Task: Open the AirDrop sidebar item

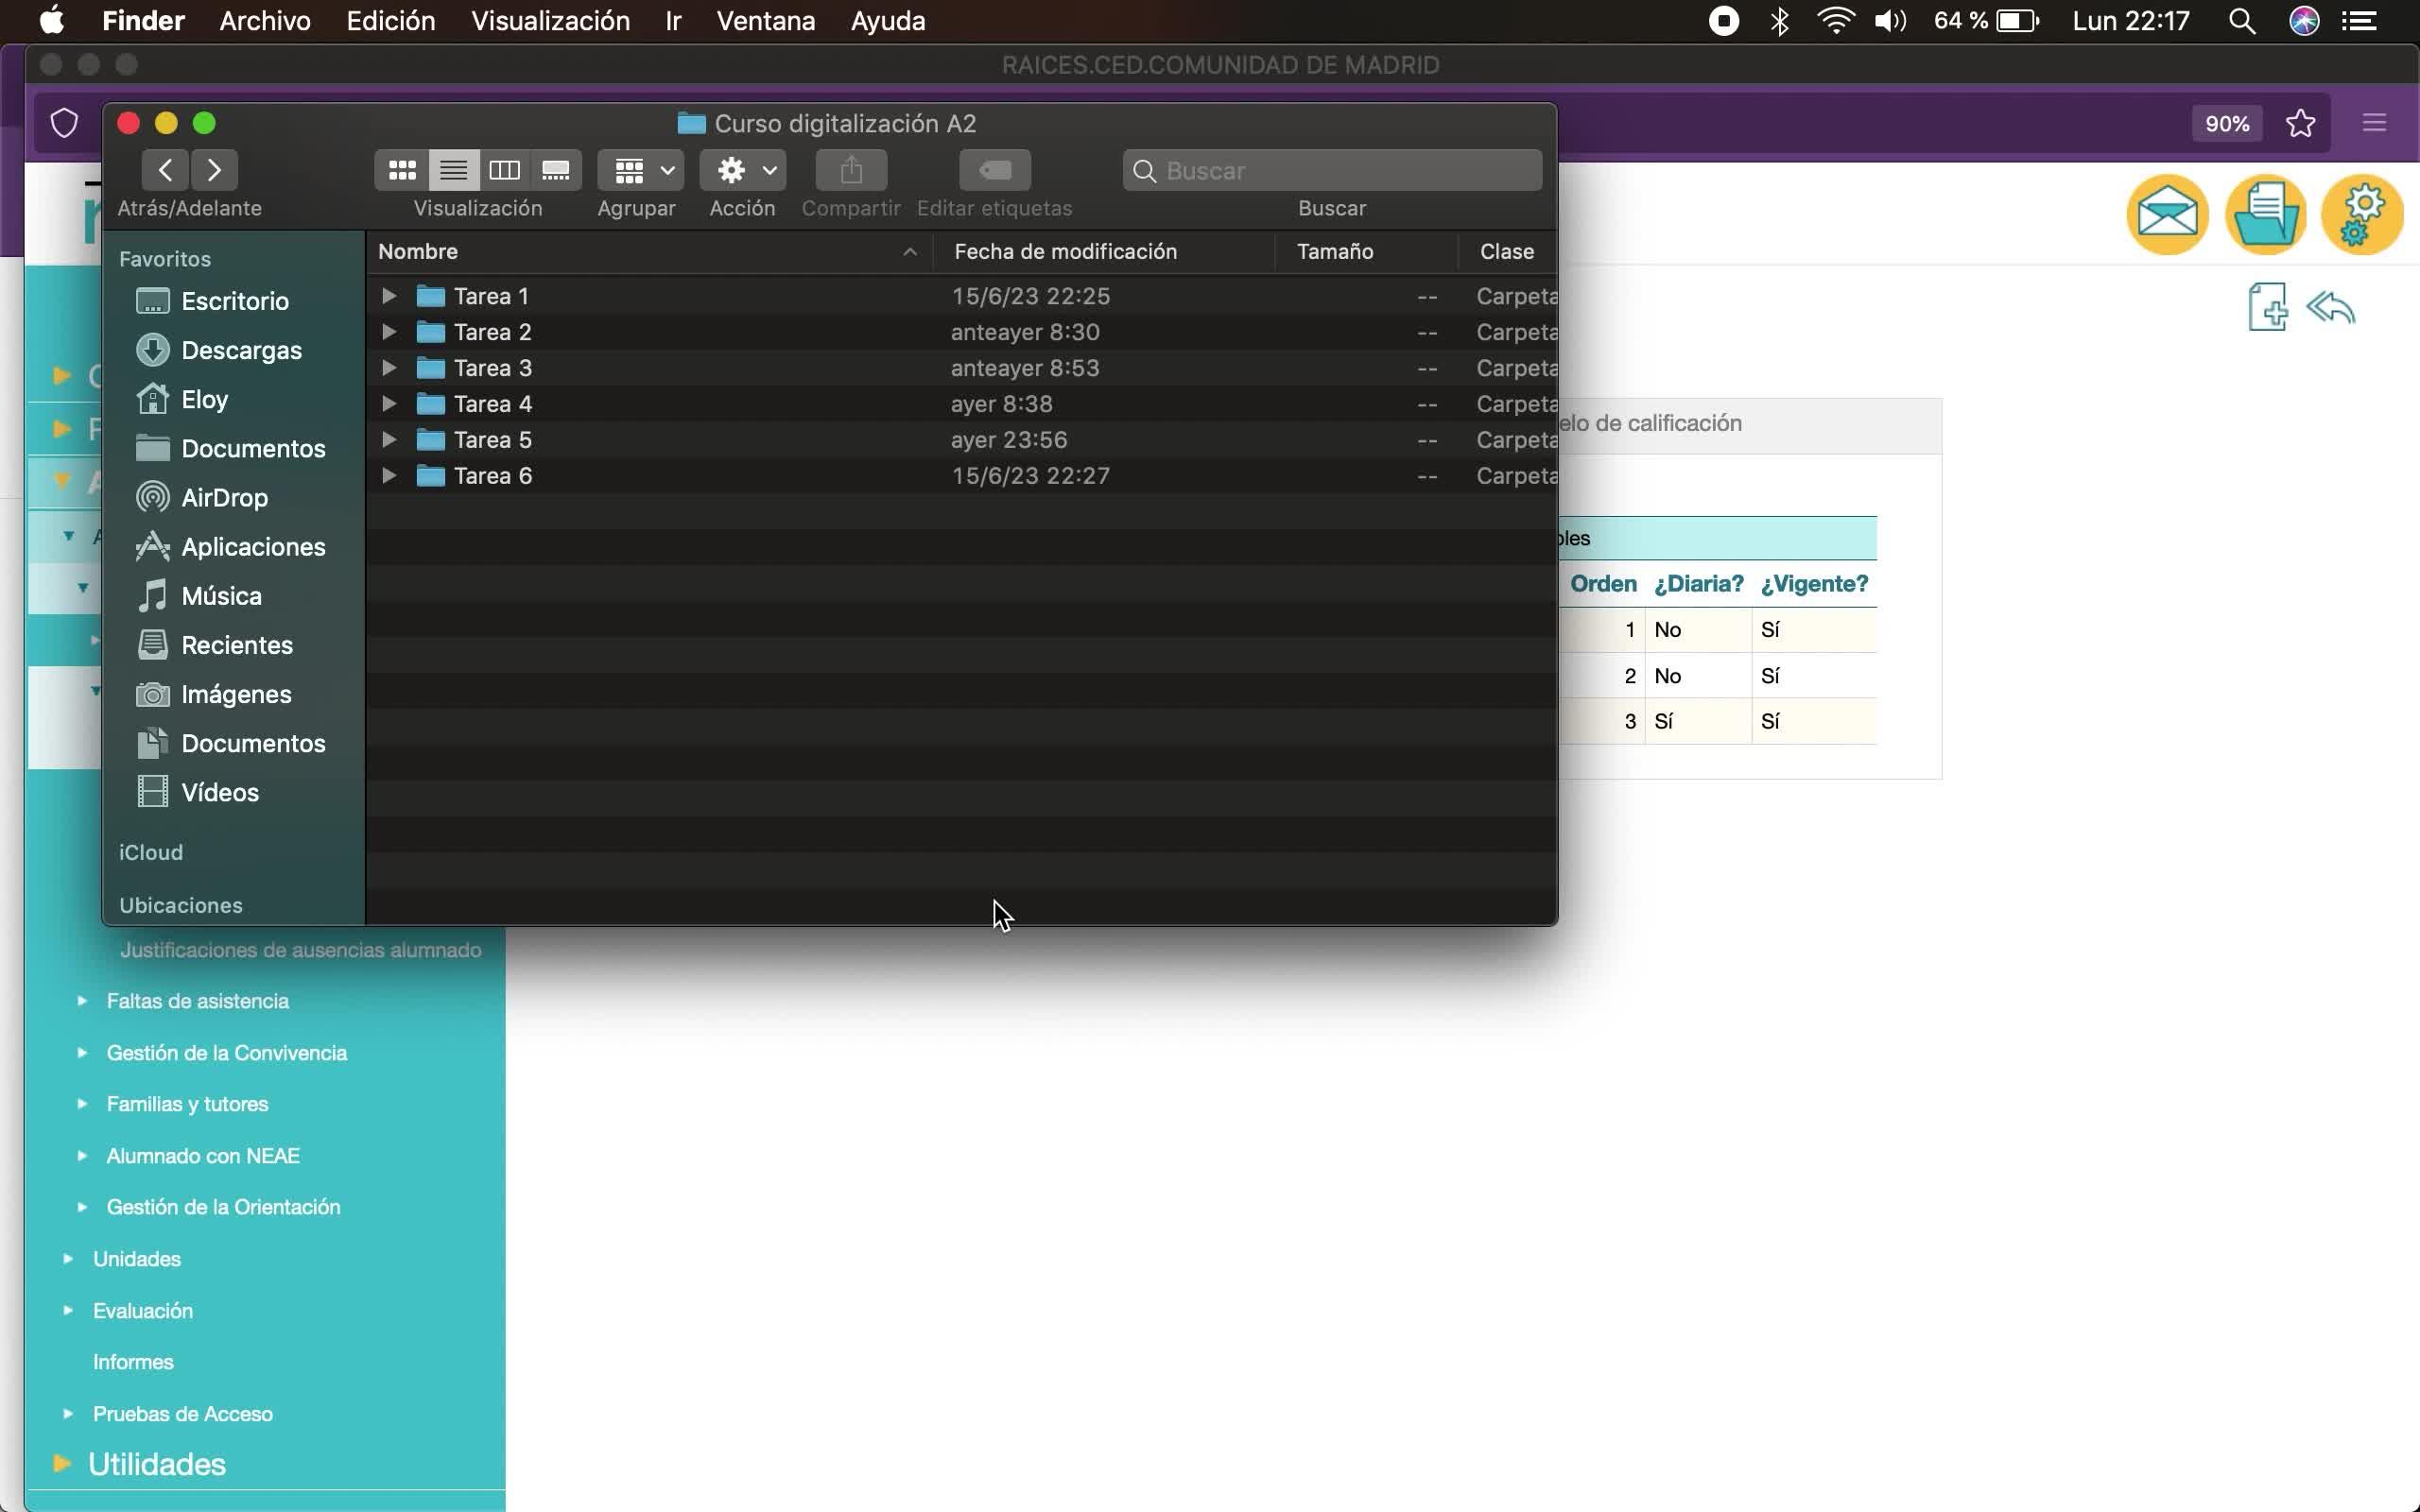Action: 224,498
